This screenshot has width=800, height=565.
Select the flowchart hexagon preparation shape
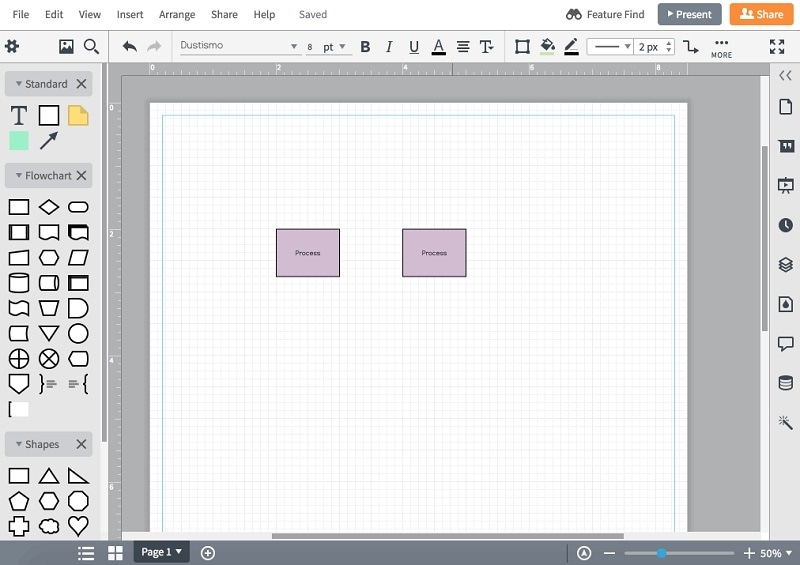click(x=48, y=258)
